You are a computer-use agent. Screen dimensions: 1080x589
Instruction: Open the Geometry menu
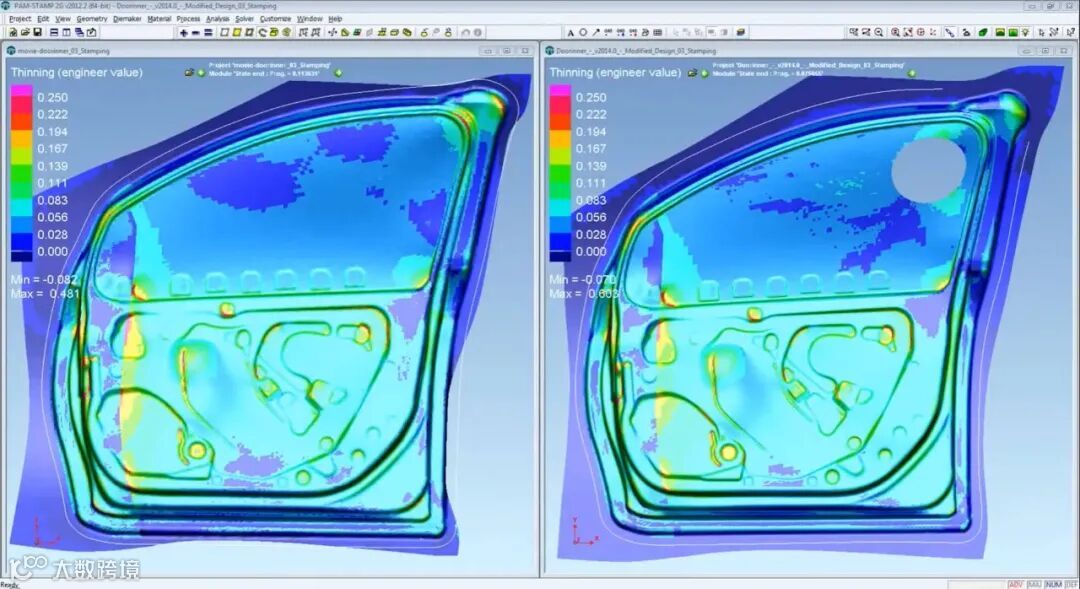pyautogui.click(x=92, y=19)
